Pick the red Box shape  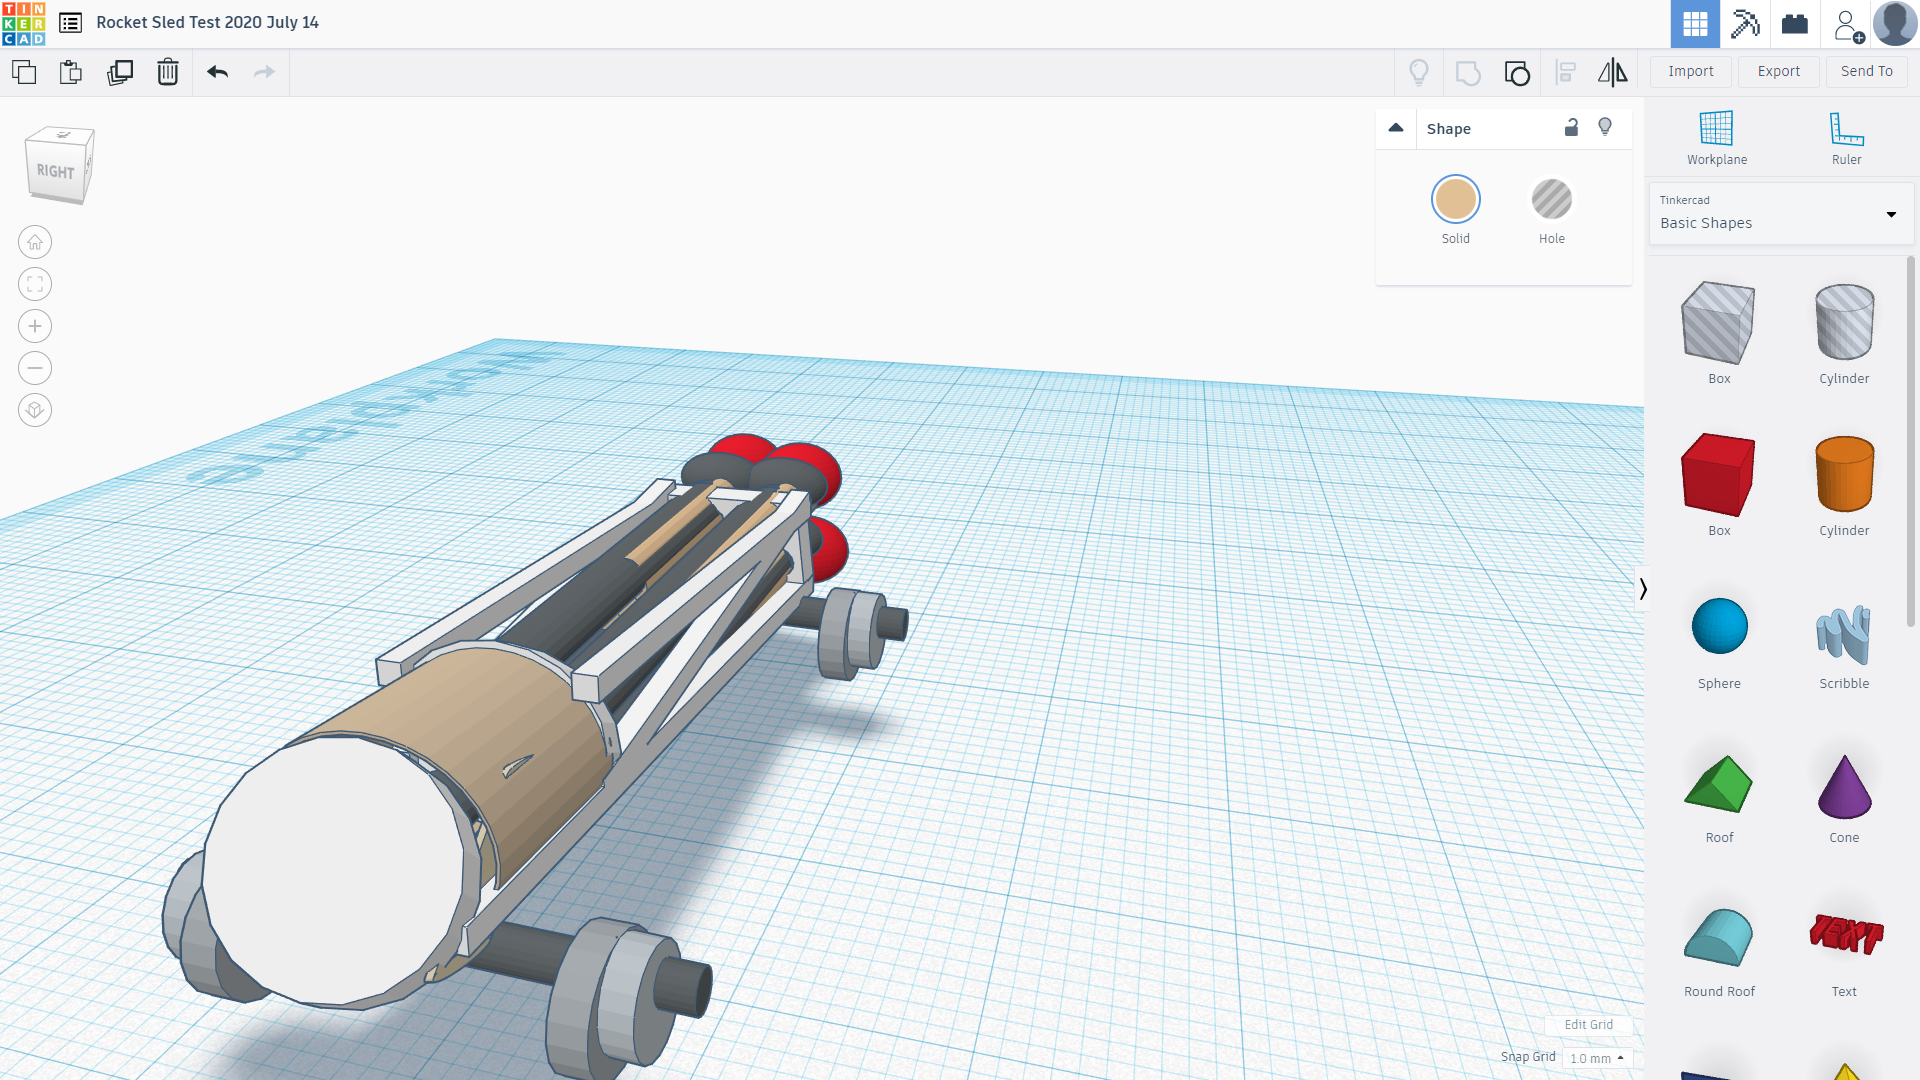click(1718, 475)
